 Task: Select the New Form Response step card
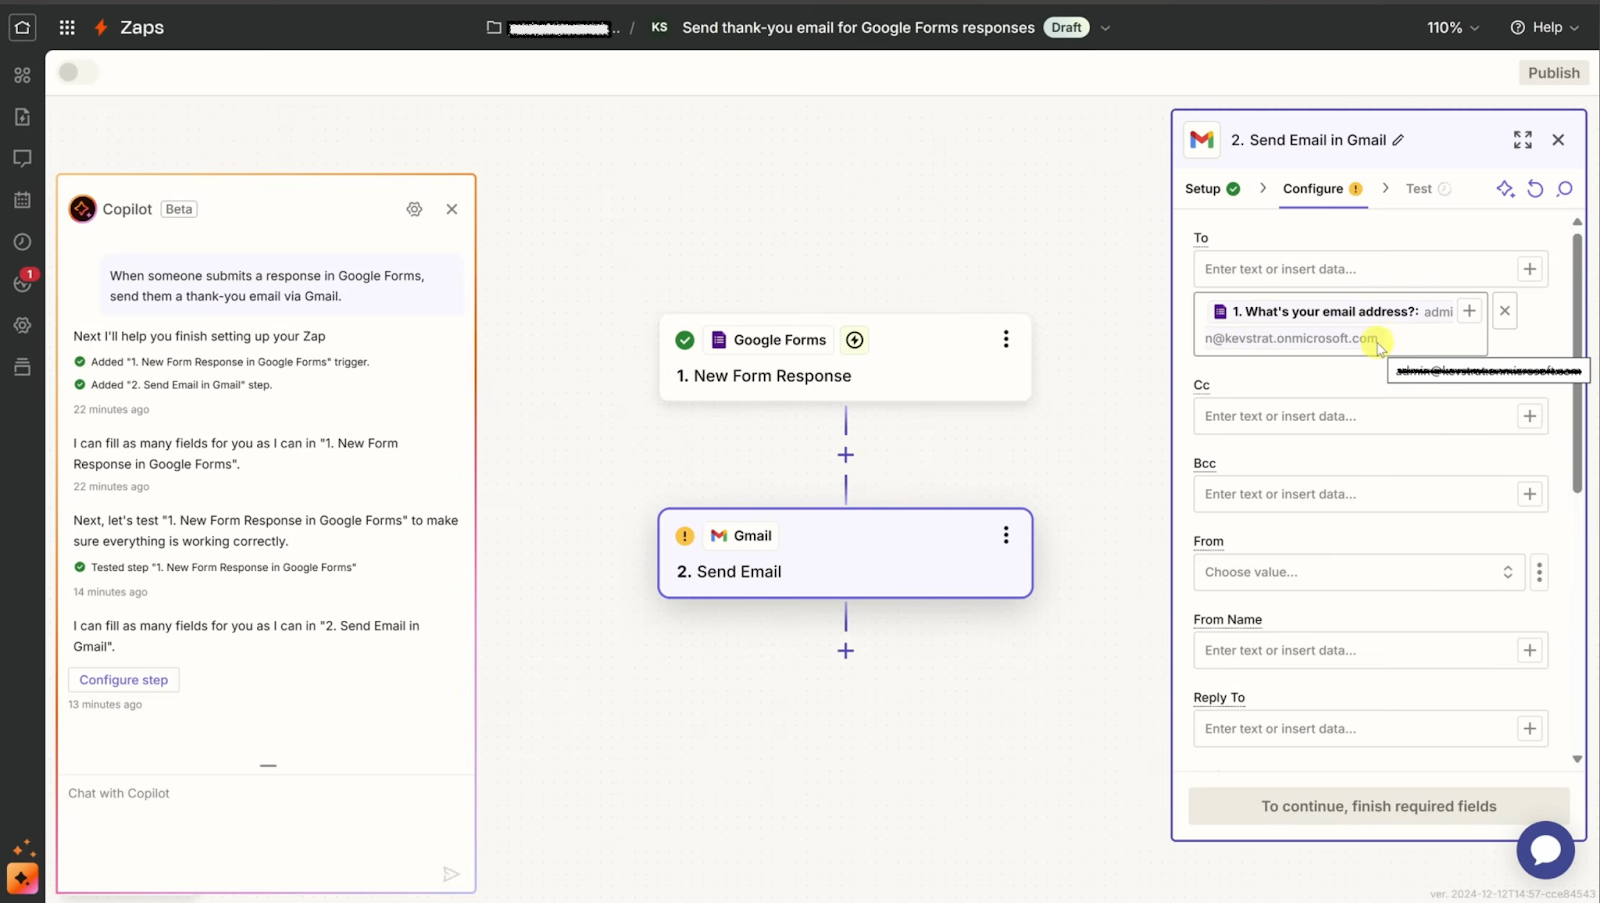pos(845,358)
